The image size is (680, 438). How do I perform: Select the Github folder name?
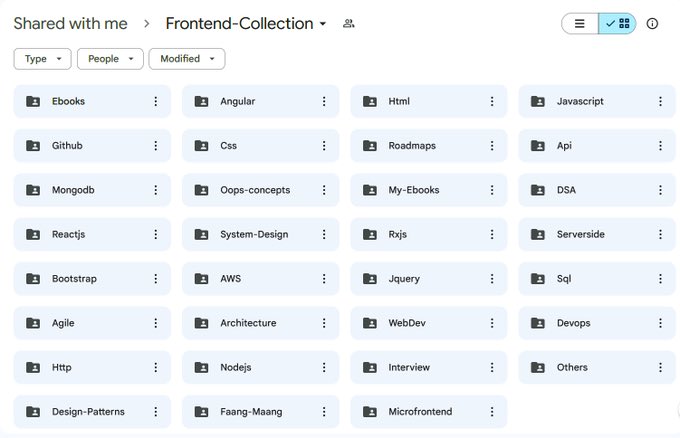(x=67, y=146)
